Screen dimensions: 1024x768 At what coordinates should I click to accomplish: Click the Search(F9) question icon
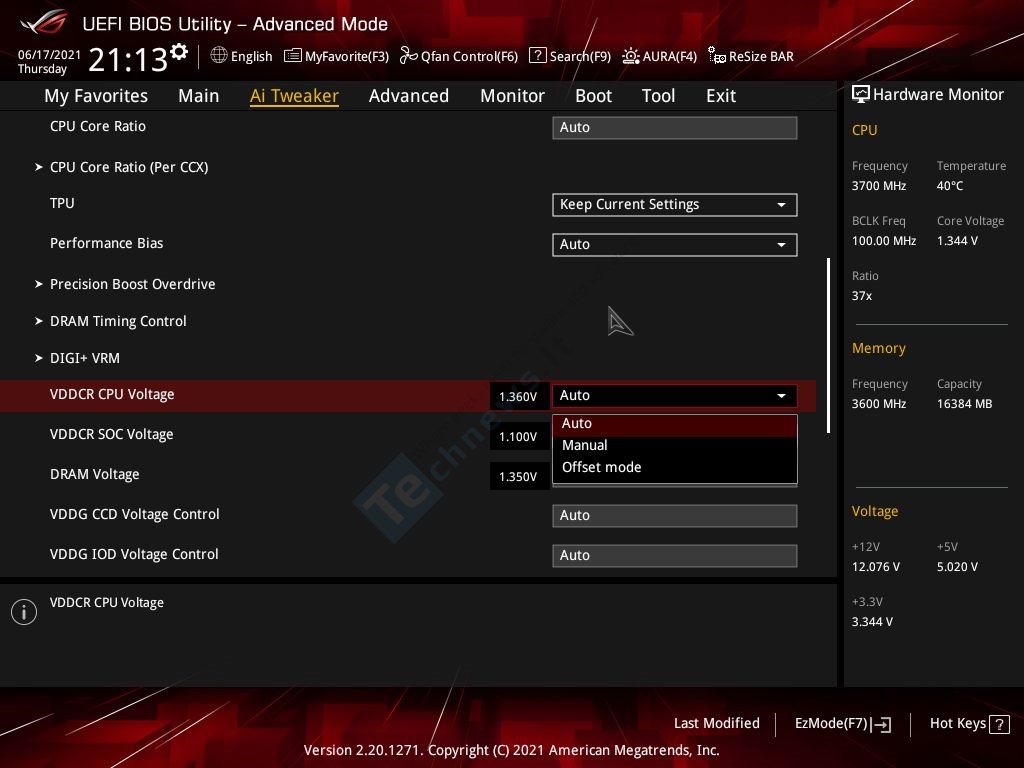pyautogui.click(x=537, y=55)
